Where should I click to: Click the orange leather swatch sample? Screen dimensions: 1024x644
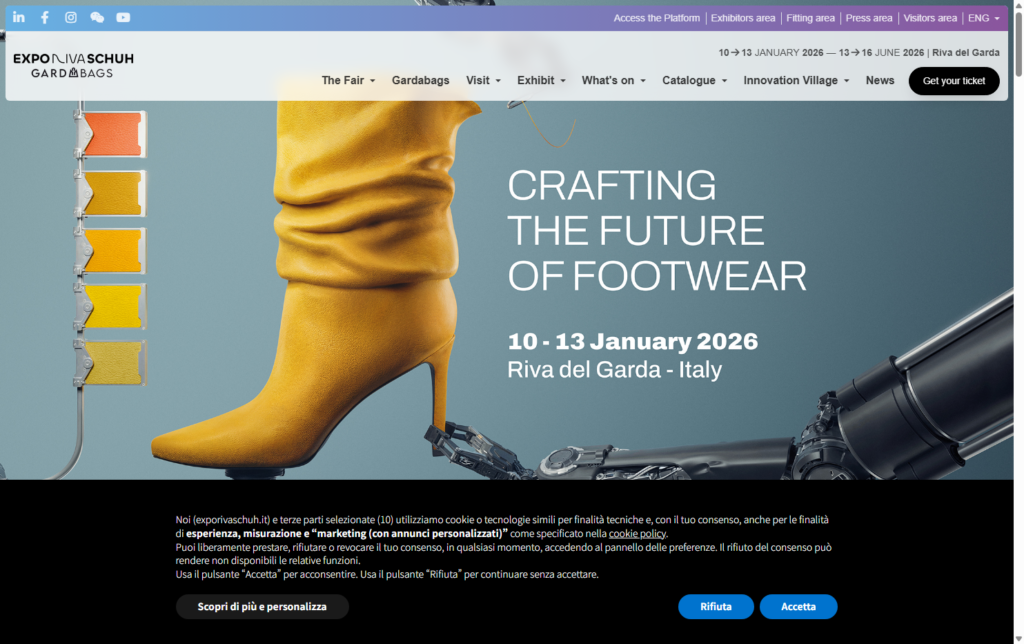coord(112,134)
